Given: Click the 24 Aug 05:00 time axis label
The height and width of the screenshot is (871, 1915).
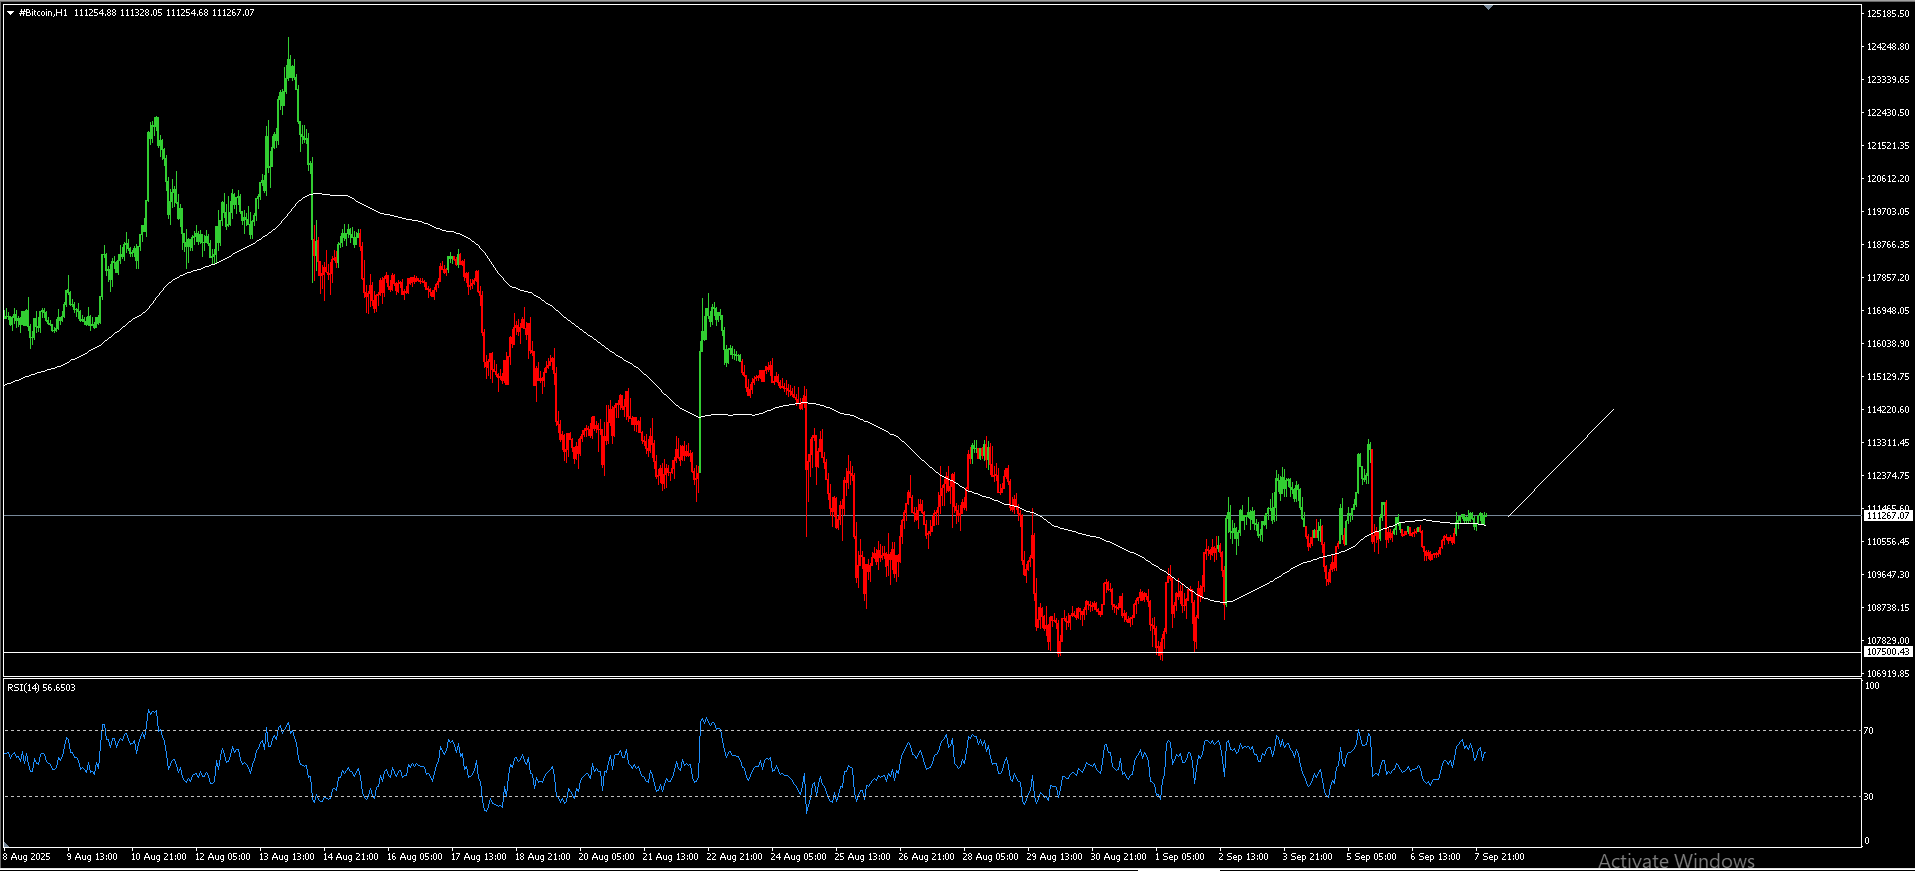Looking at the screenshot, I should tap(798, 857).
